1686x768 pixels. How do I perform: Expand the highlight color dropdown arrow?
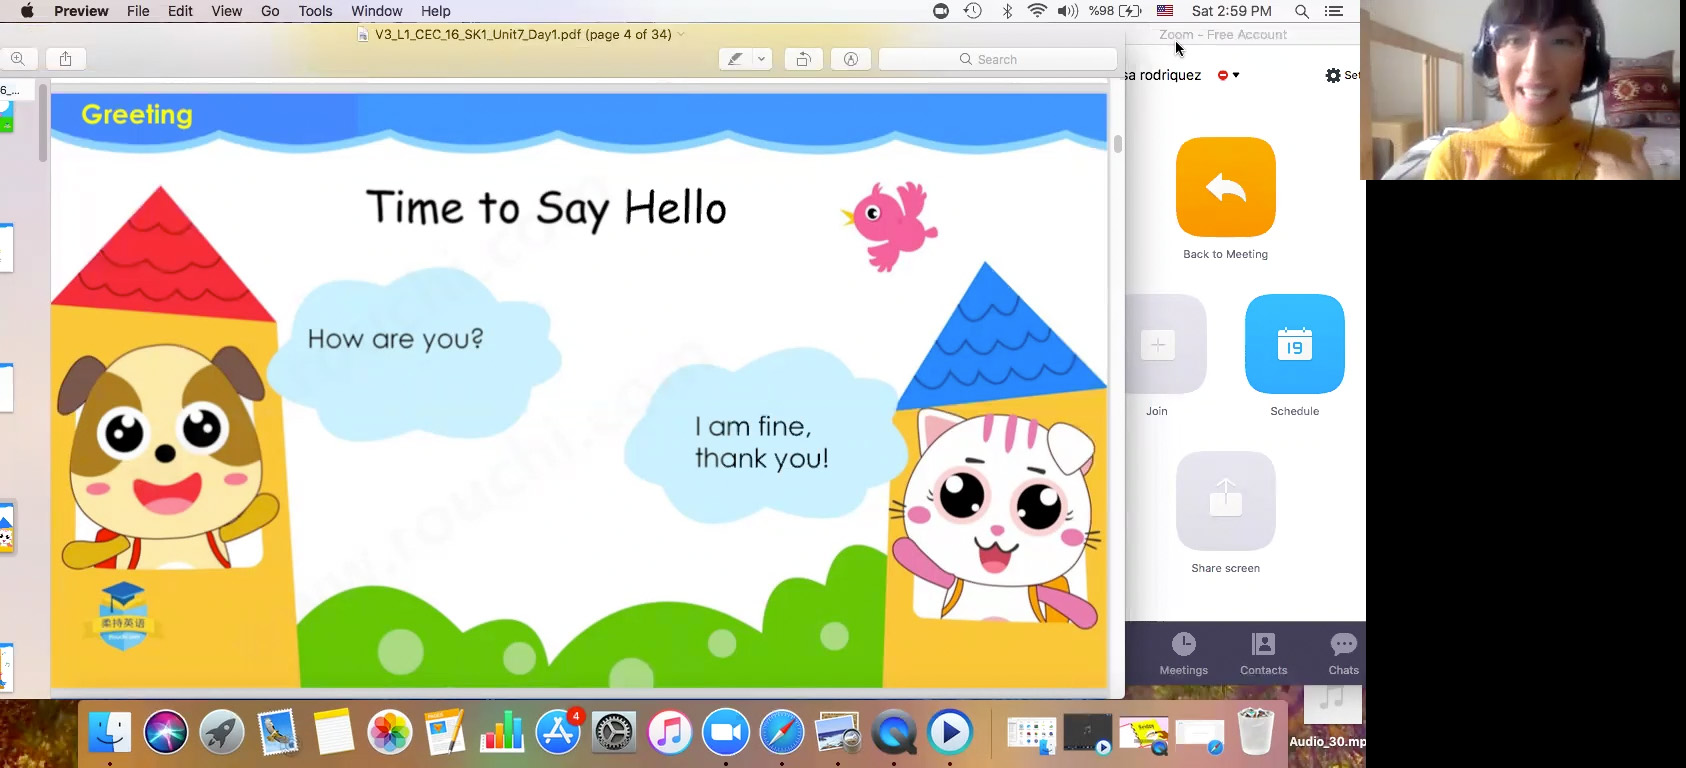tap(762, 59)
